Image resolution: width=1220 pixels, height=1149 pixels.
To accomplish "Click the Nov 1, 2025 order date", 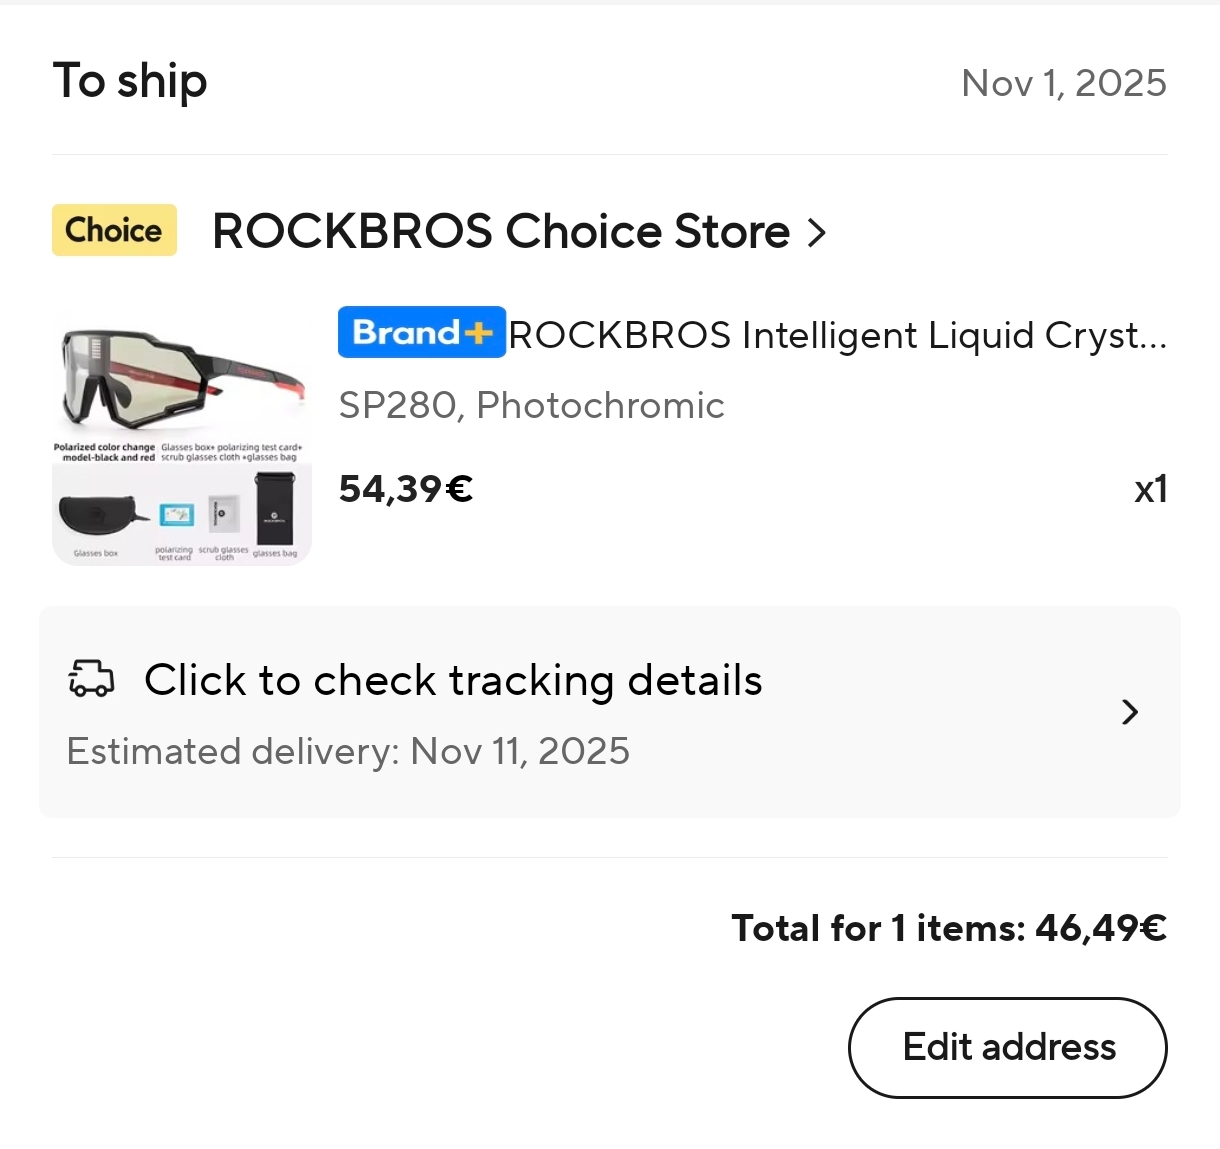I will 1063,83.
